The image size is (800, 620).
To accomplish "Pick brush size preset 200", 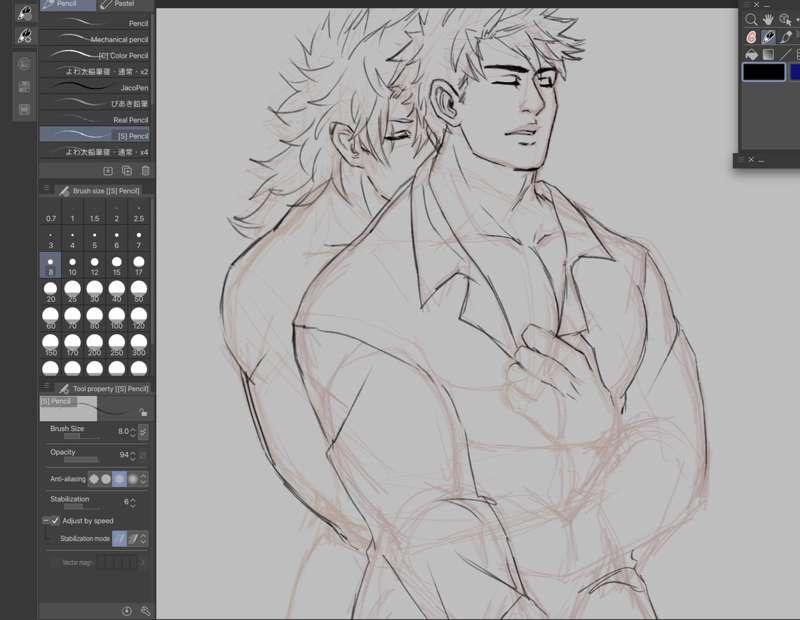I will point(94,345).
